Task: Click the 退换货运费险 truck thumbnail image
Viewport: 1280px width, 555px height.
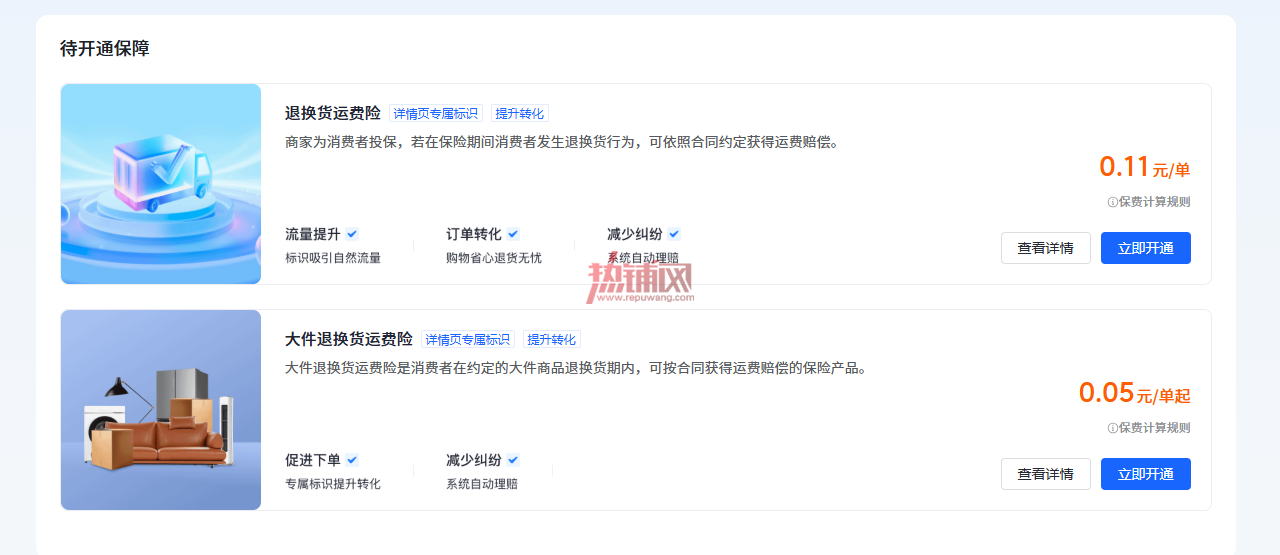Action: tap(161, 184)
